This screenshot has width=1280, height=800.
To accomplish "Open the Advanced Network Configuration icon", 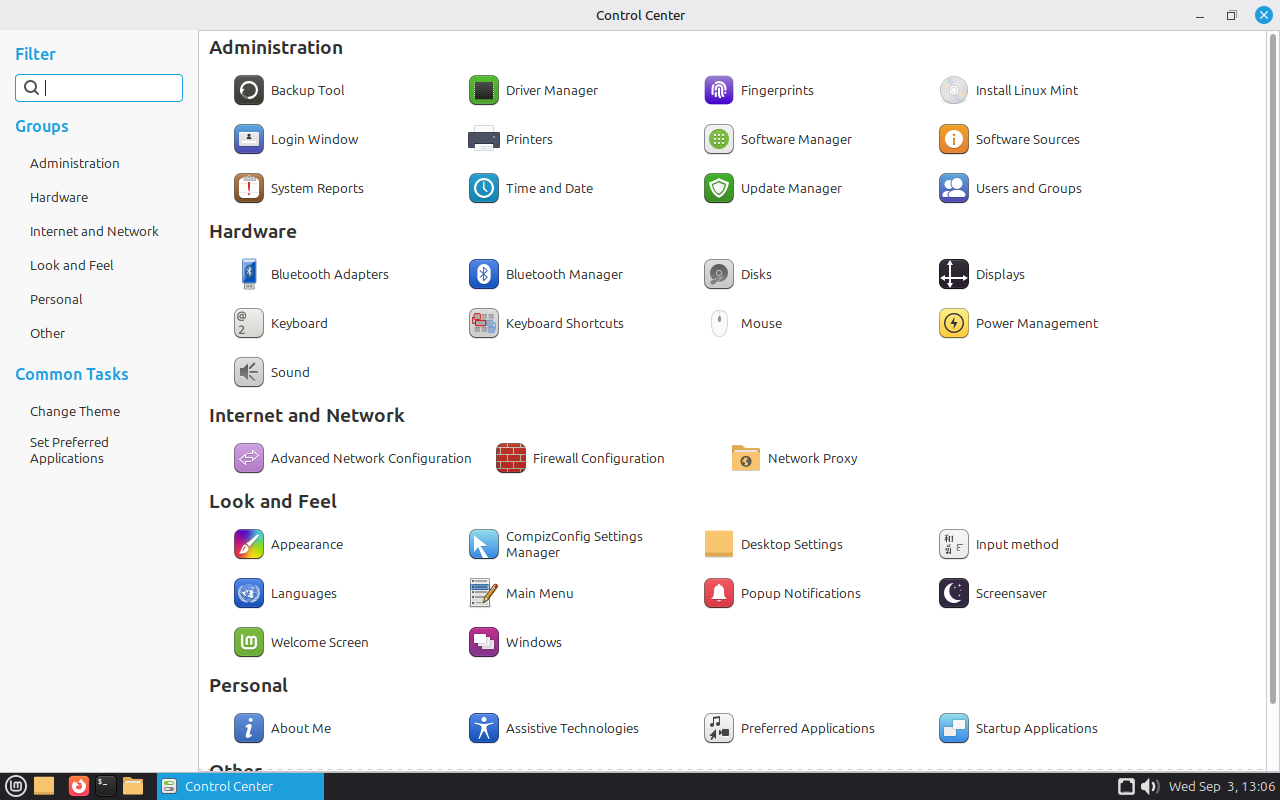I will click(x=249, y=458).
